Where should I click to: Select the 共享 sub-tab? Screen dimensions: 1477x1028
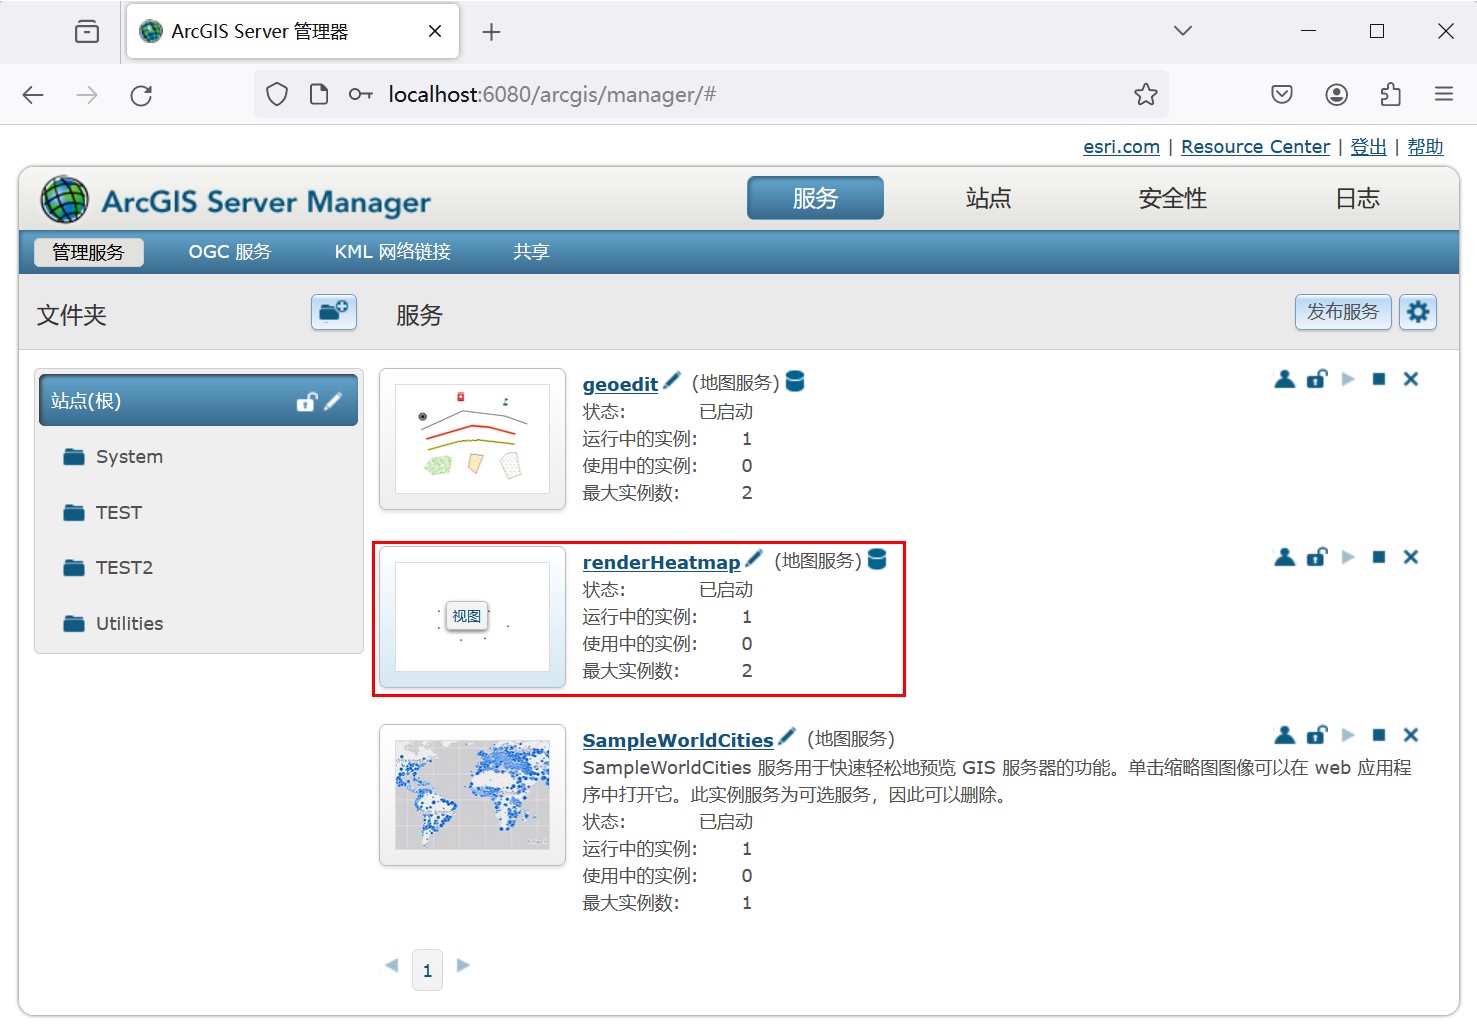531,252
